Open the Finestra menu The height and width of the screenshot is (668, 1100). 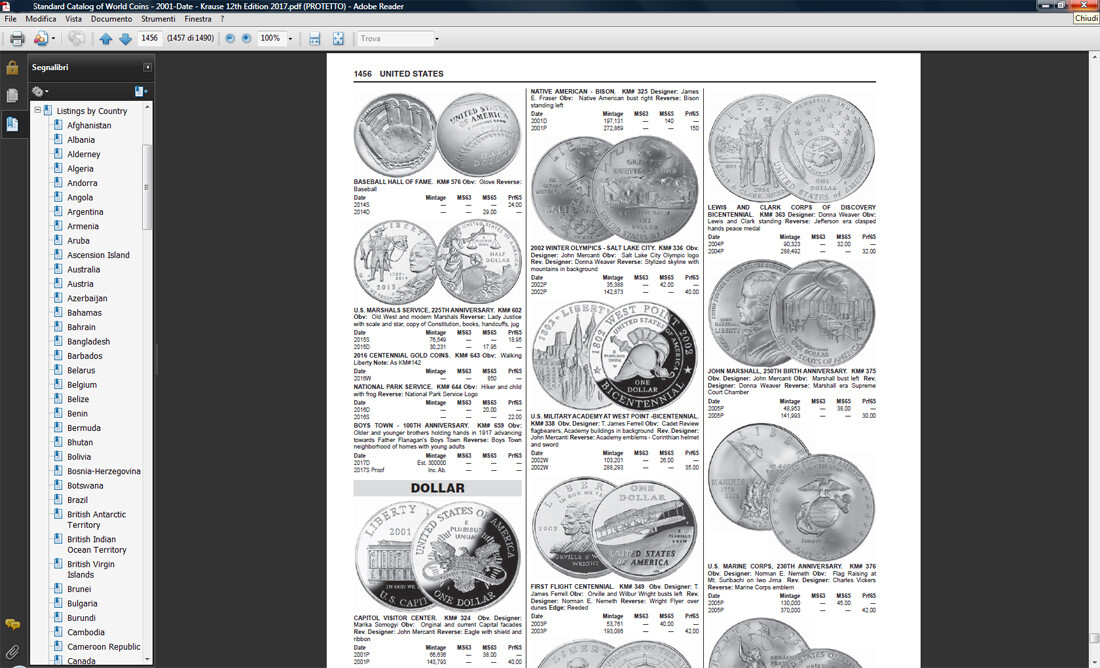tap(198, 19)
